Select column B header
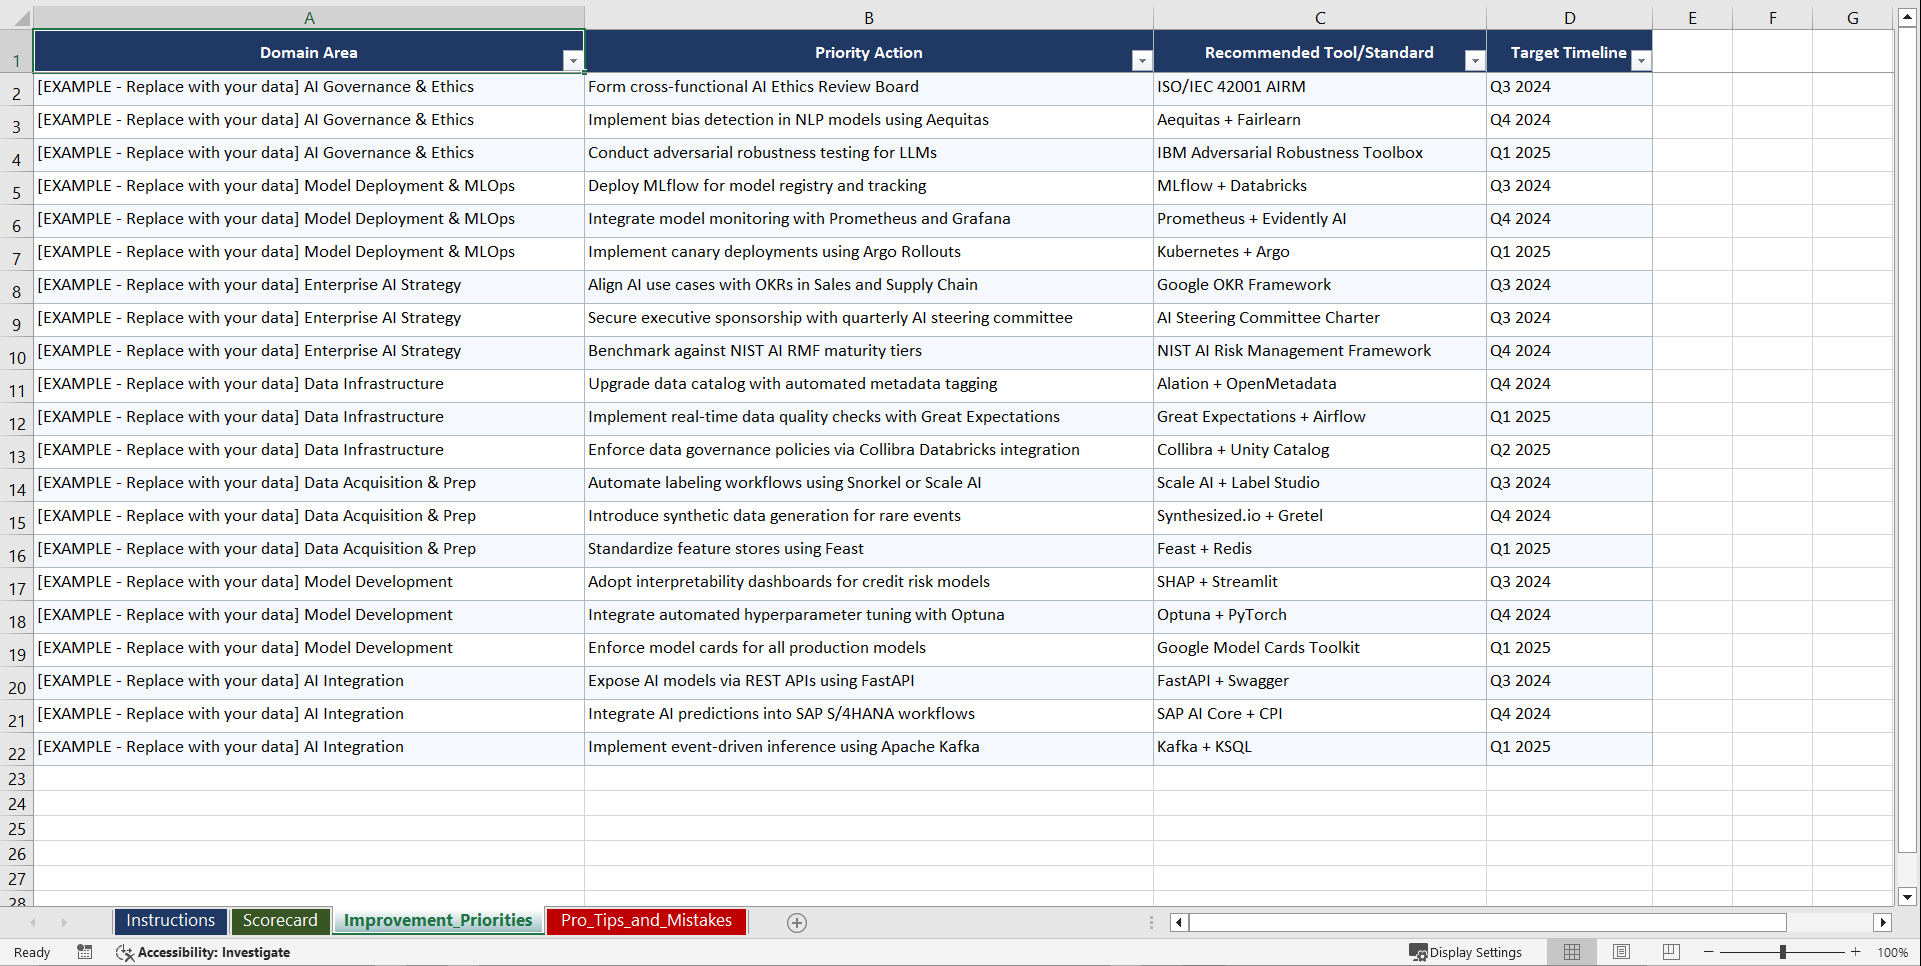This screenshot has width=1921, height=966. [x=869, y=16]
